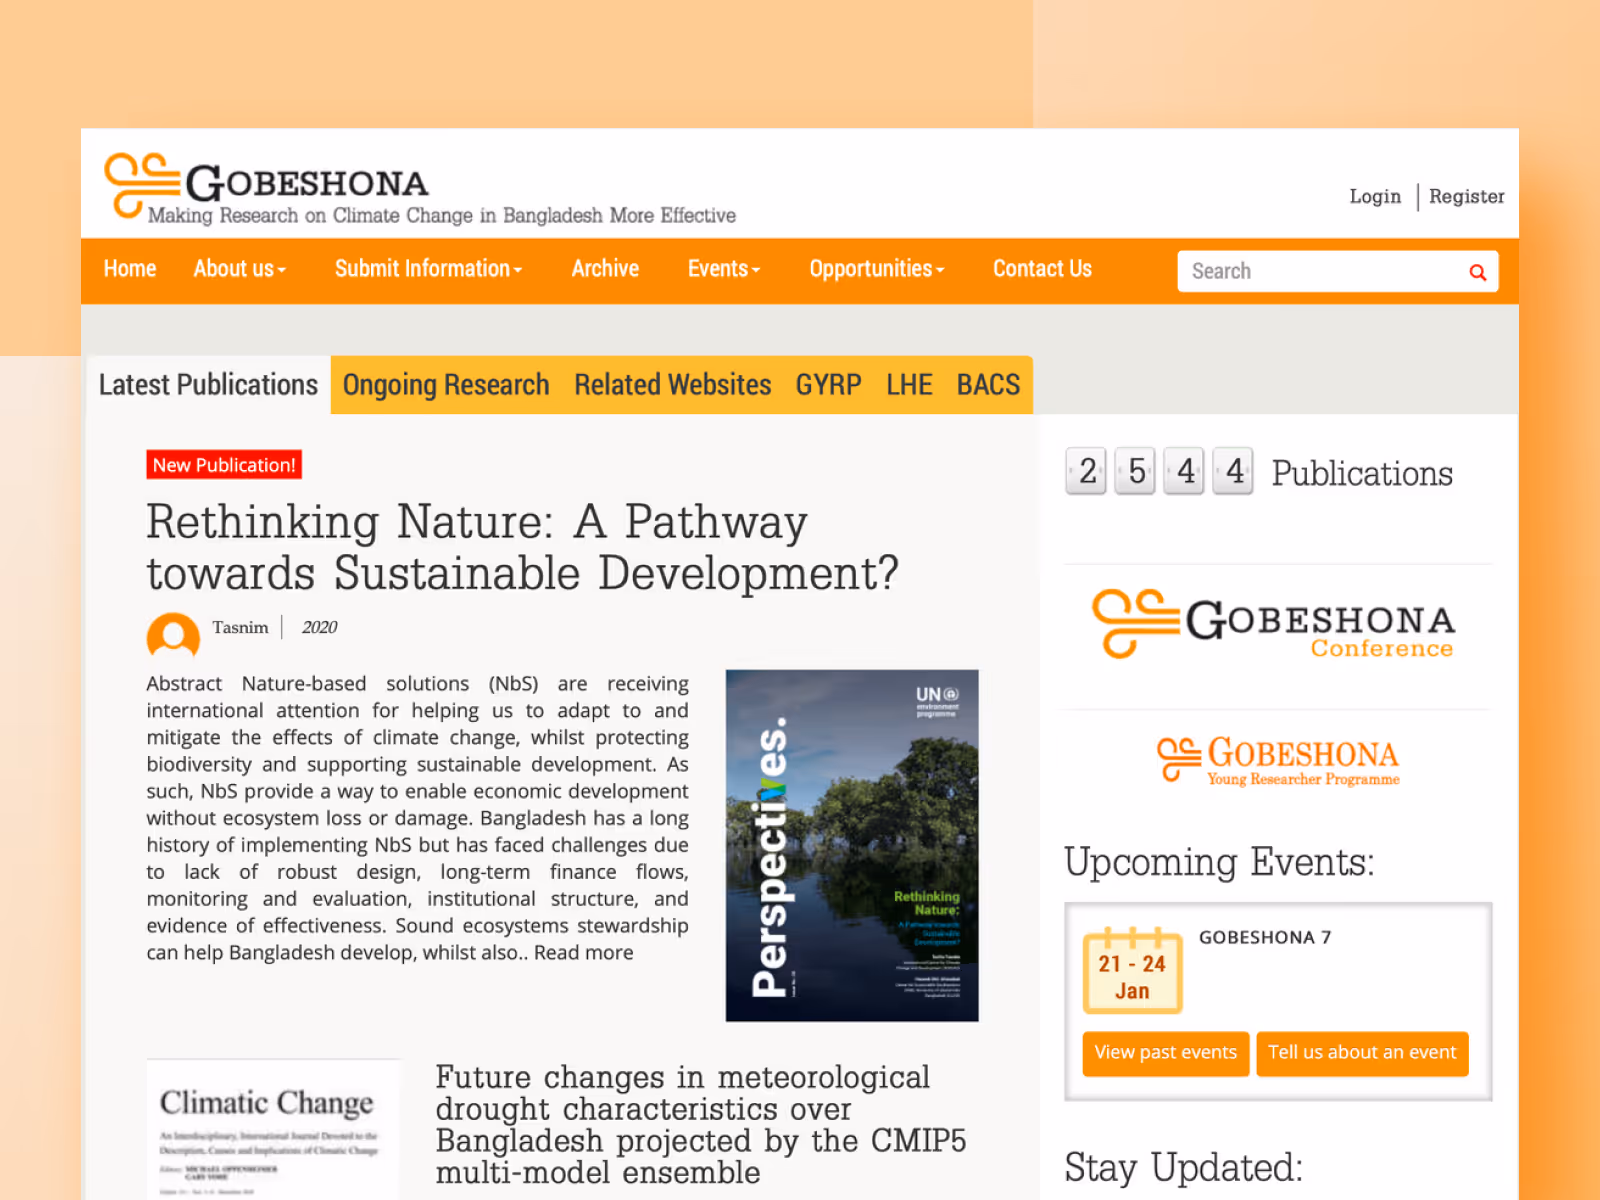
Task: Open Future changes in meteorological drought article
Action: point(700,1124)
